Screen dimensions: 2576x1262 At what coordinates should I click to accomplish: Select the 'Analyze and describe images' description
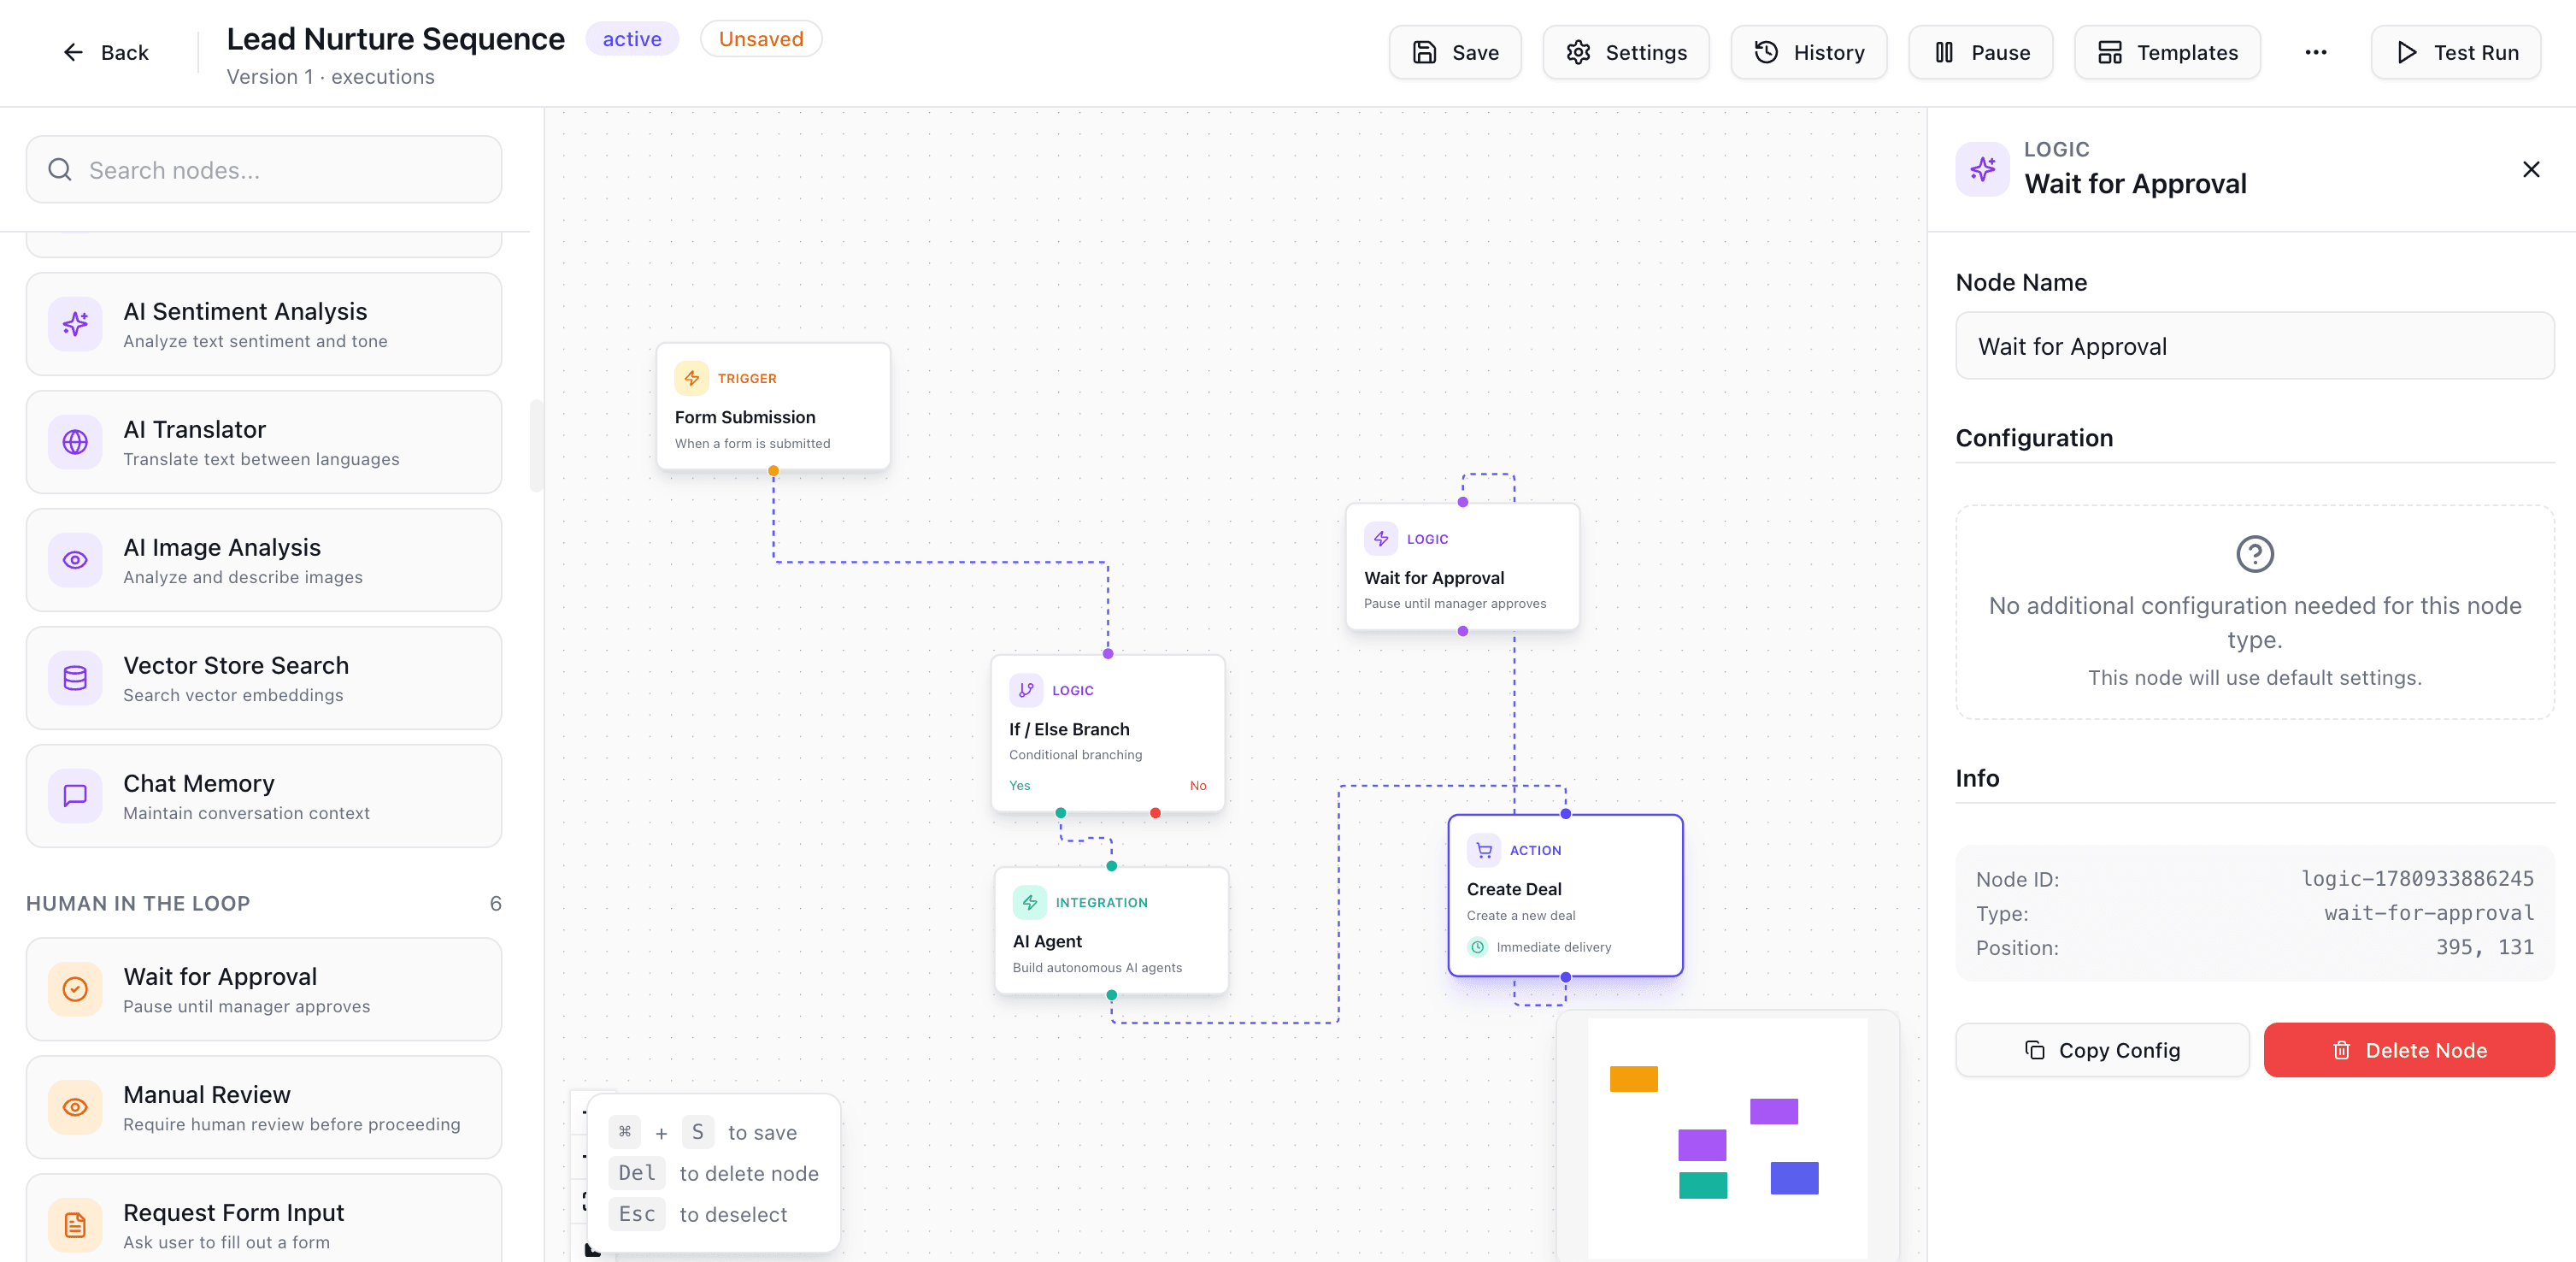243,577
